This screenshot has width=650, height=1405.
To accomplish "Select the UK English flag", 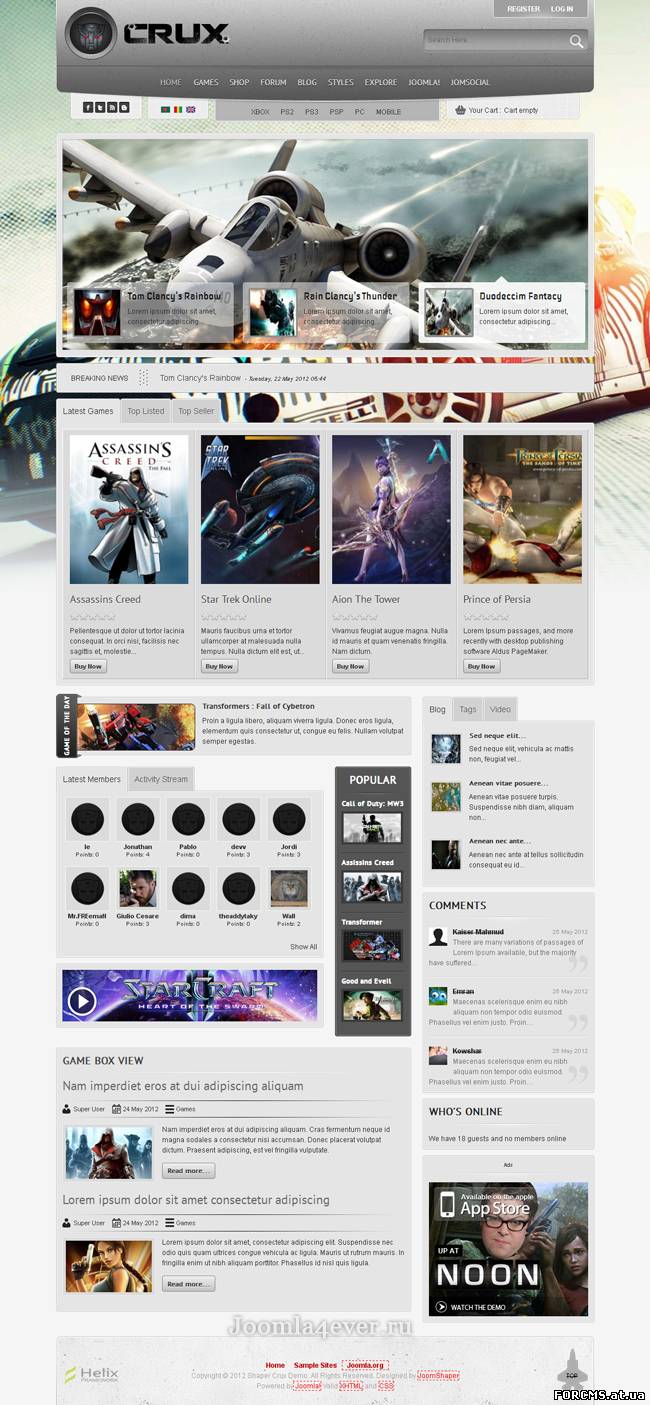I will coord(190,108).
